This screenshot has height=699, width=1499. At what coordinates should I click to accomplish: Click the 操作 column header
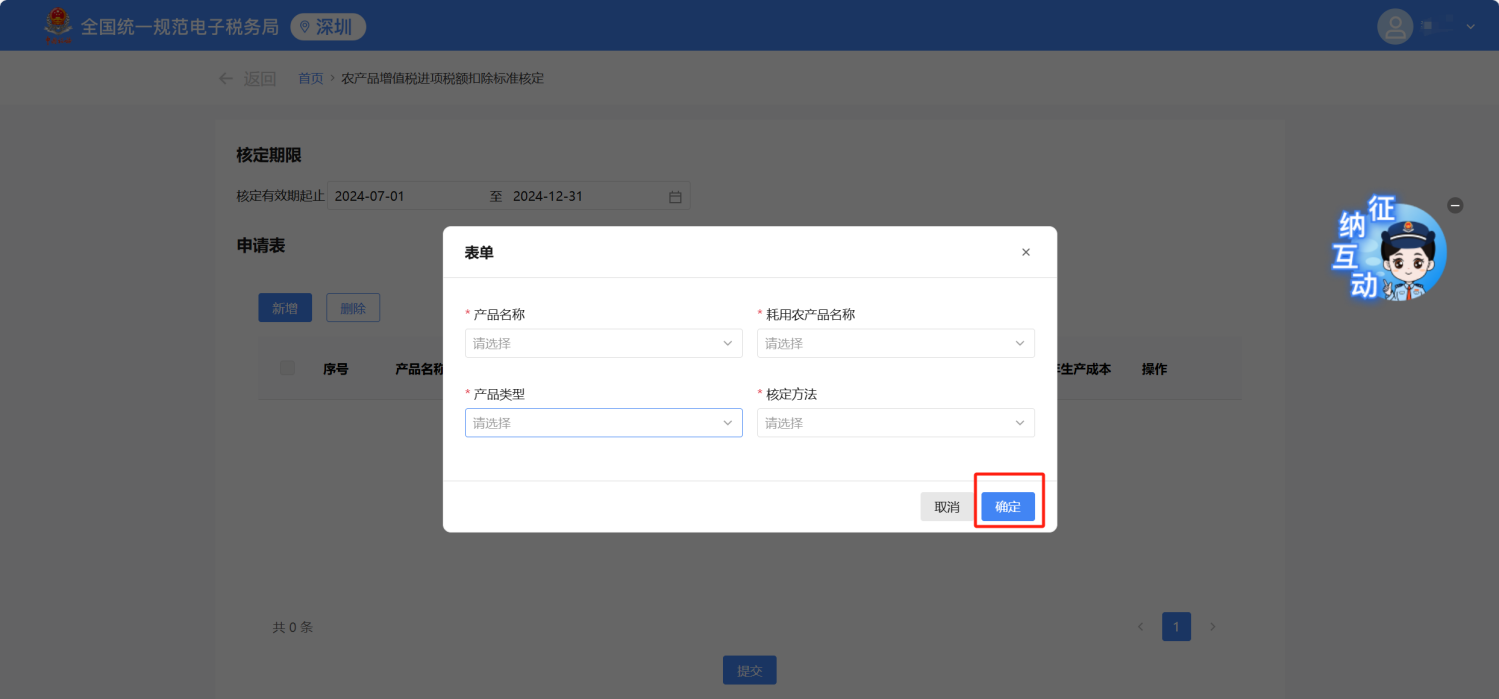click(x=1155, y=369)
